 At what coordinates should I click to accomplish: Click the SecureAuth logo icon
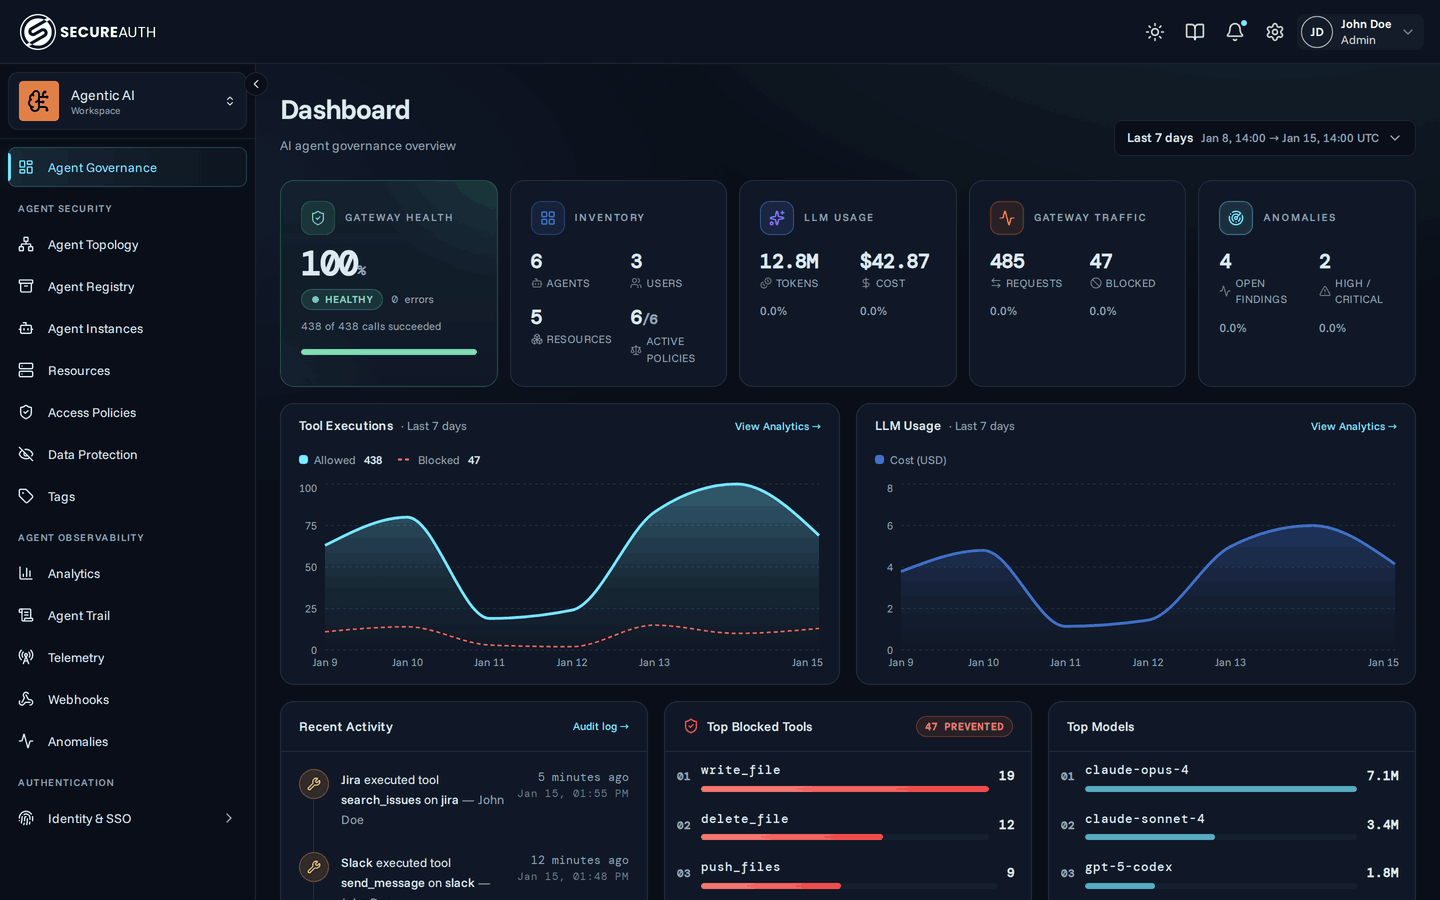(38, 32)
